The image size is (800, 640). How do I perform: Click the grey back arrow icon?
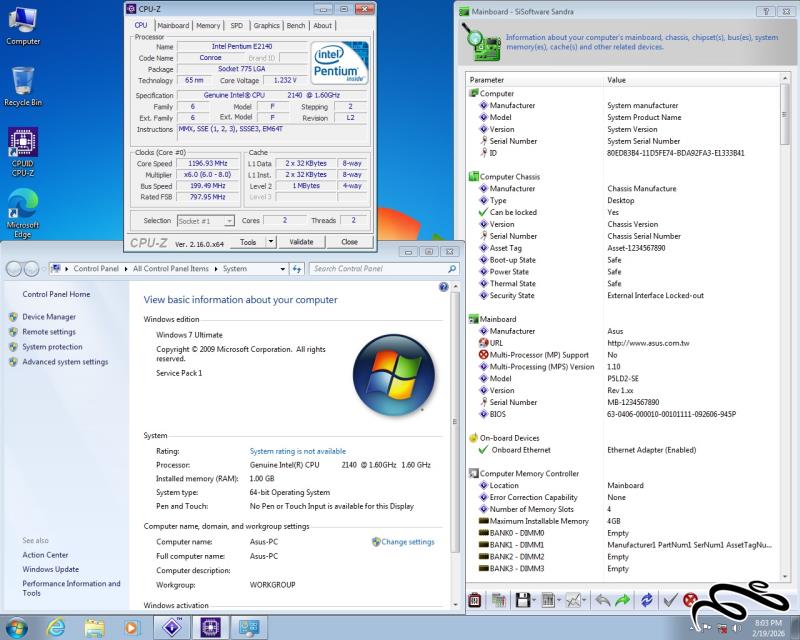(602, 600)
